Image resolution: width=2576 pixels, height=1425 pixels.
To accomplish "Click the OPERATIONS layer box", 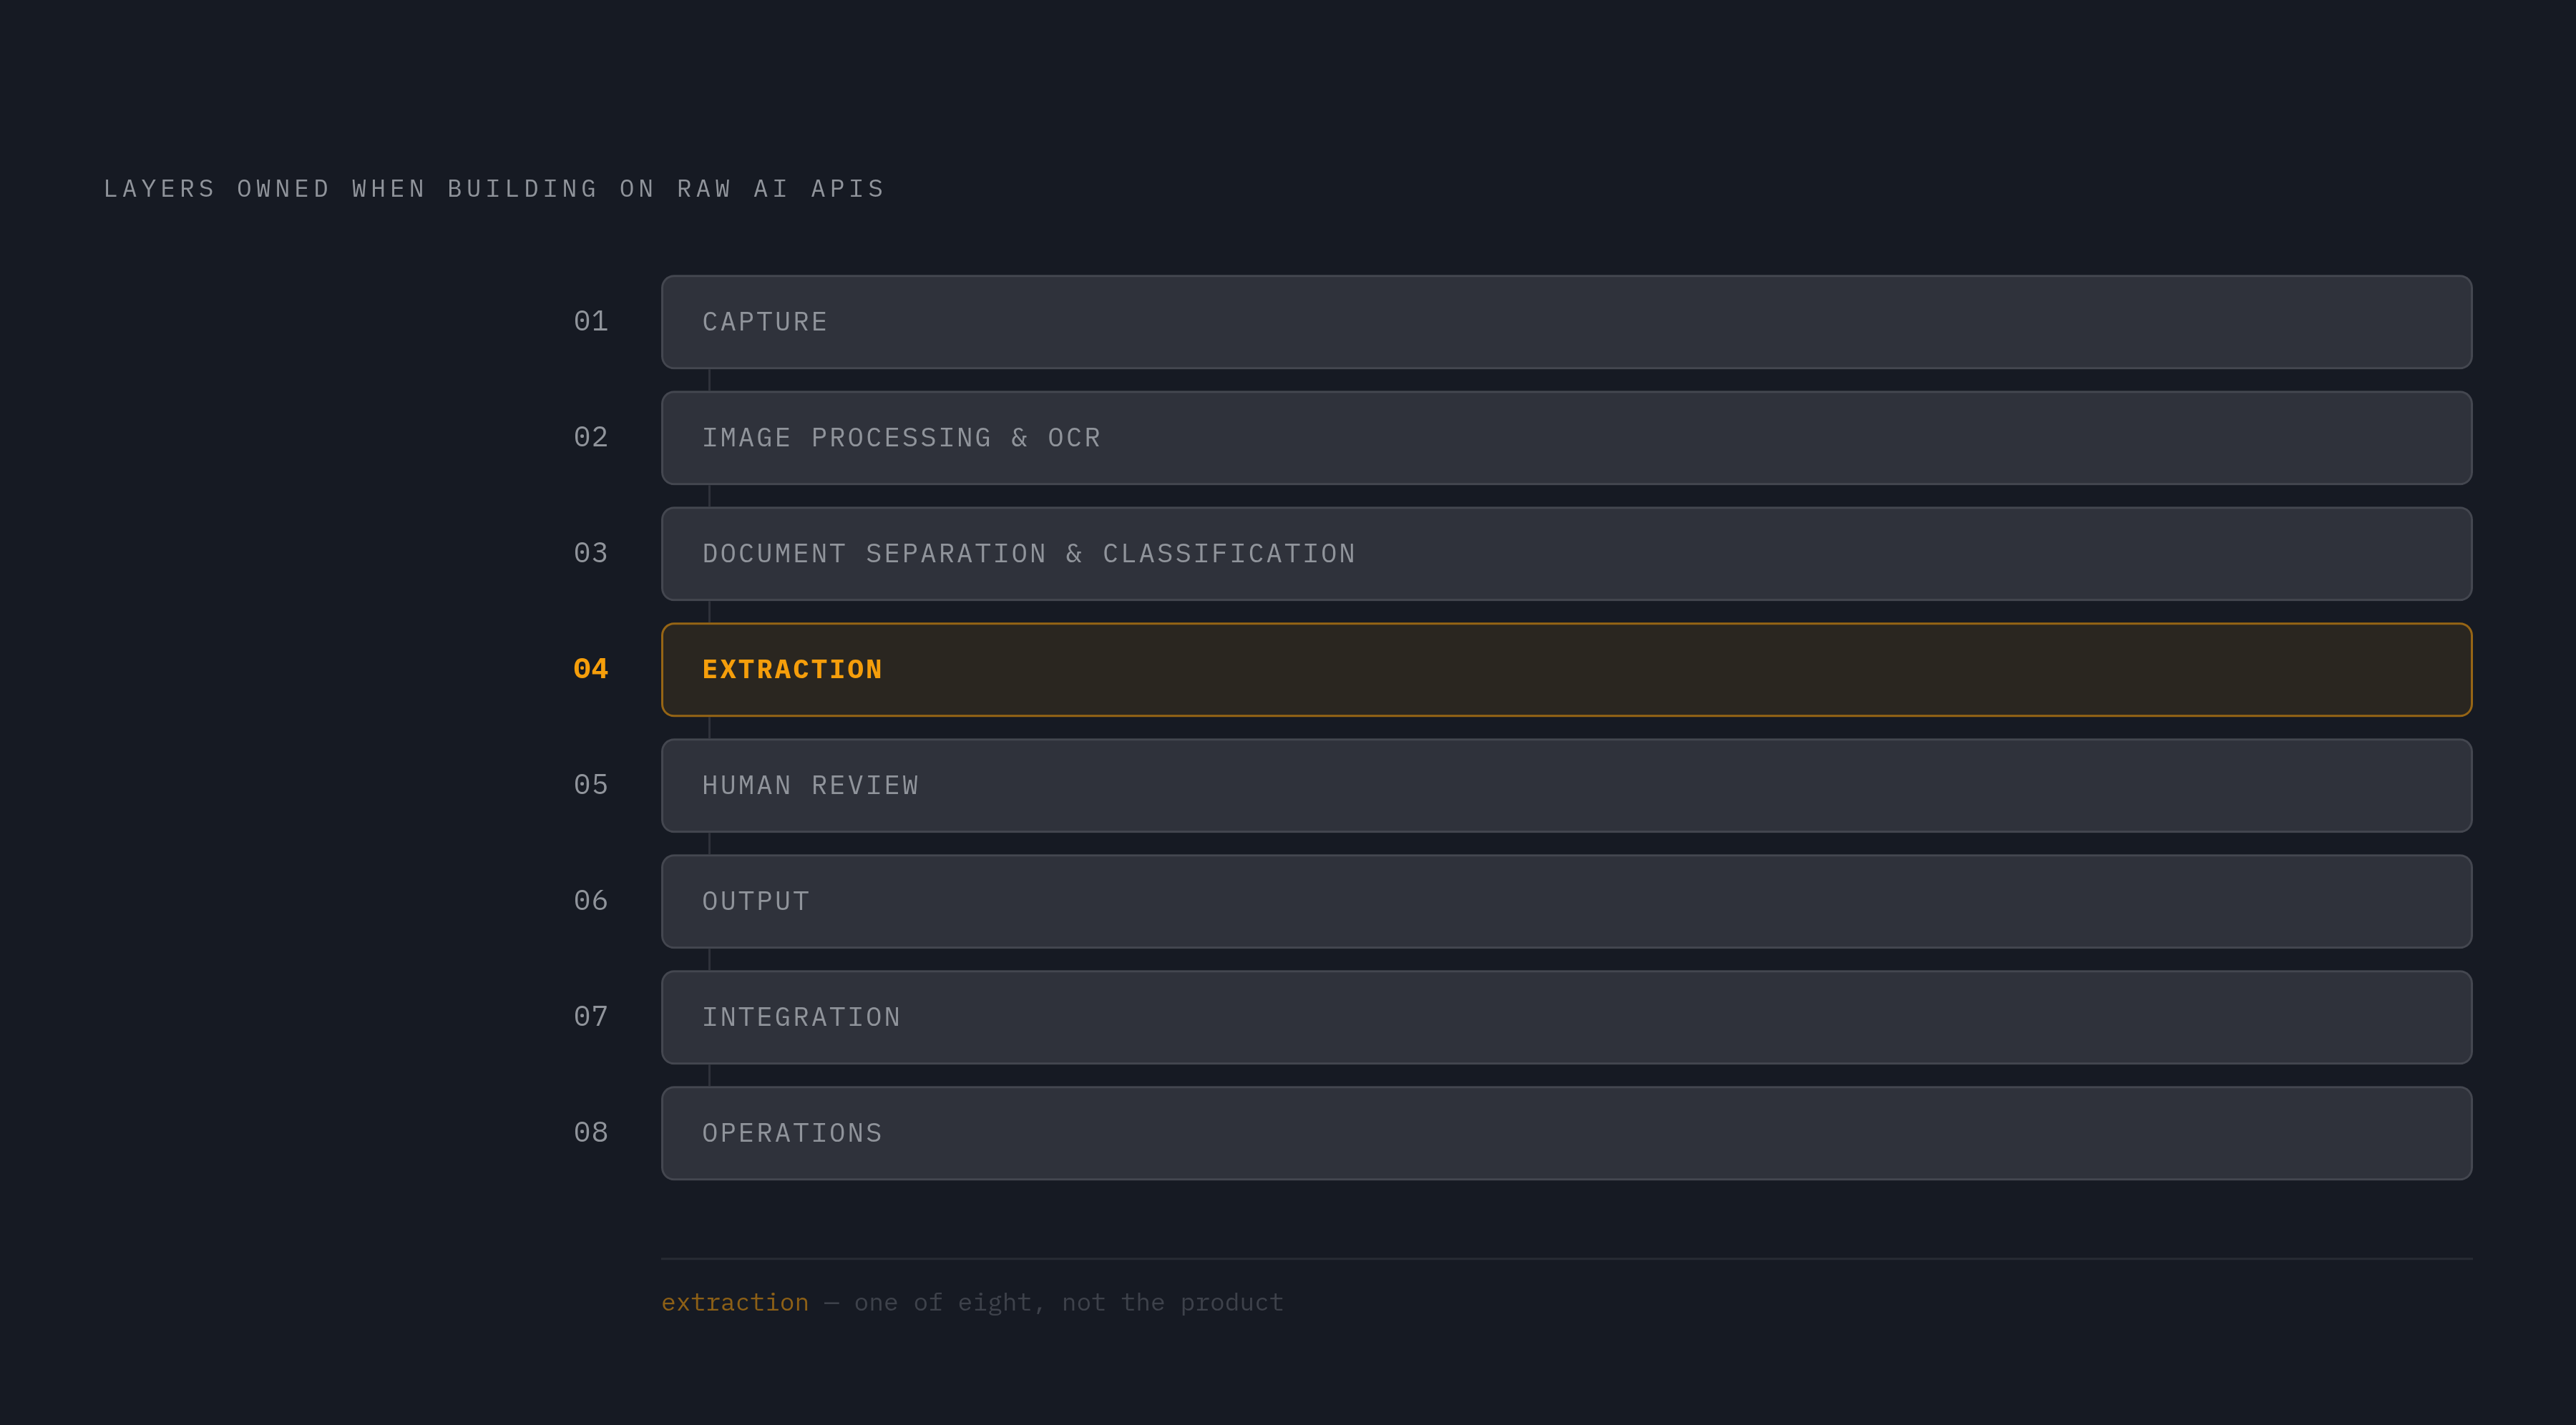I will 1566,1133.
